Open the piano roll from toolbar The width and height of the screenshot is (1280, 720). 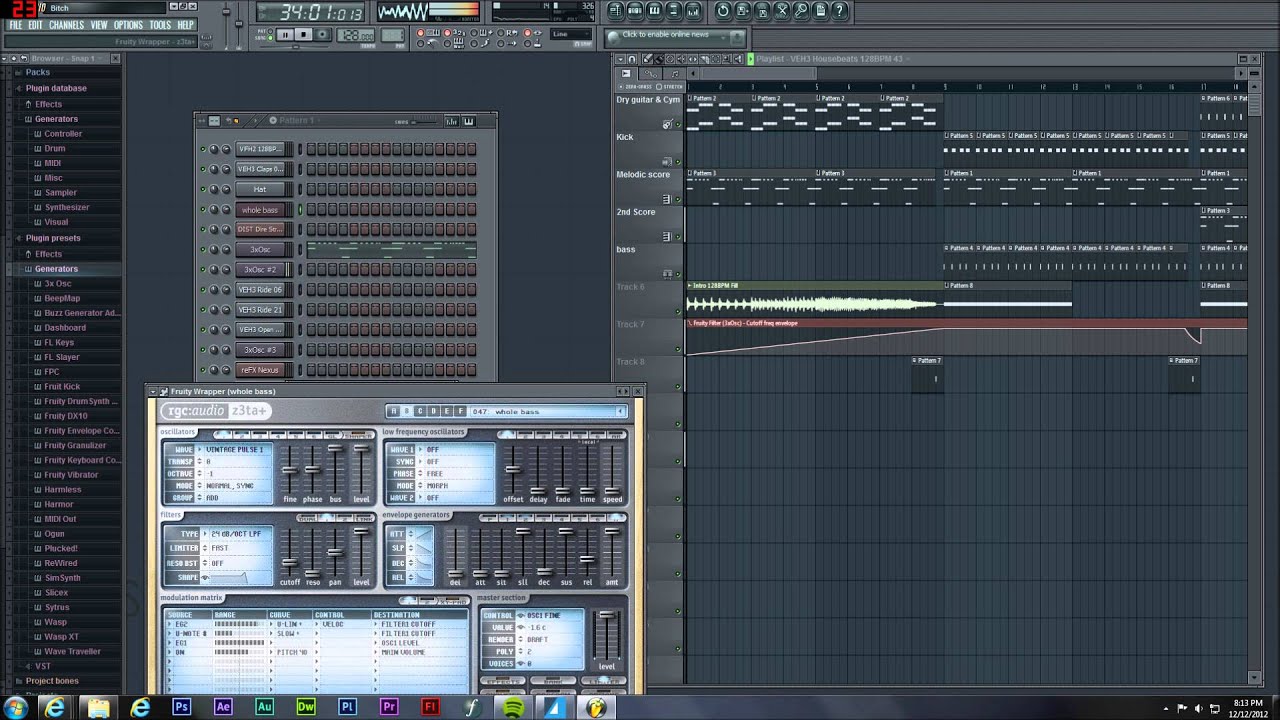(x=655, y=11)
